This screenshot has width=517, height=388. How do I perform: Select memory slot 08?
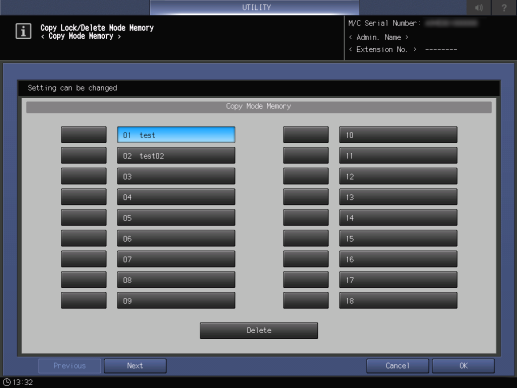click(x=176, y=280)
